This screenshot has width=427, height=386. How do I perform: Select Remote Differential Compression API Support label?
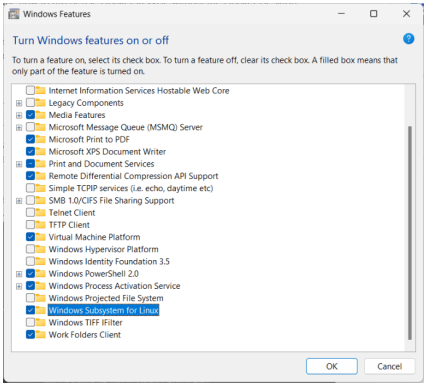pyautogui.click(x=133, y=176)
